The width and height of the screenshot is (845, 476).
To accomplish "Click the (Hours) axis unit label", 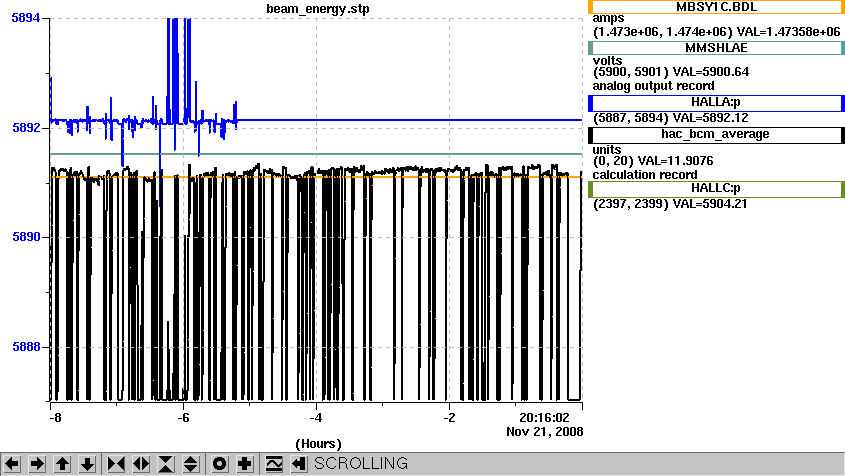I will [318, 444].
